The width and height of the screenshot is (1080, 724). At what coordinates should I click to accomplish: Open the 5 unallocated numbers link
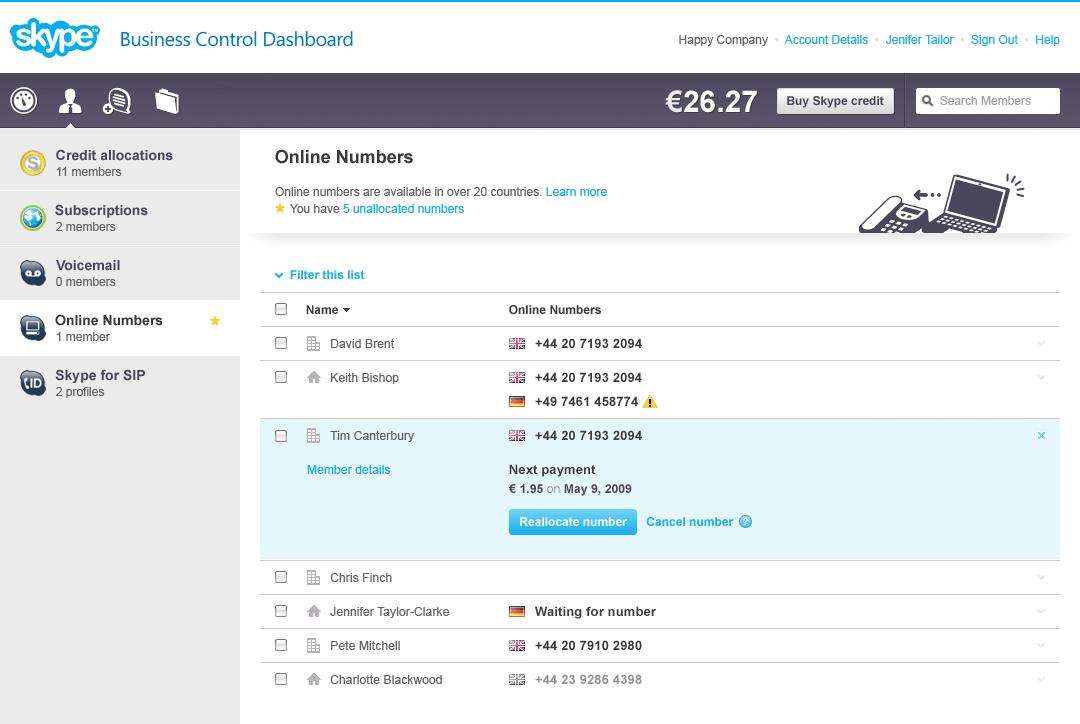[x=403, y=209]
